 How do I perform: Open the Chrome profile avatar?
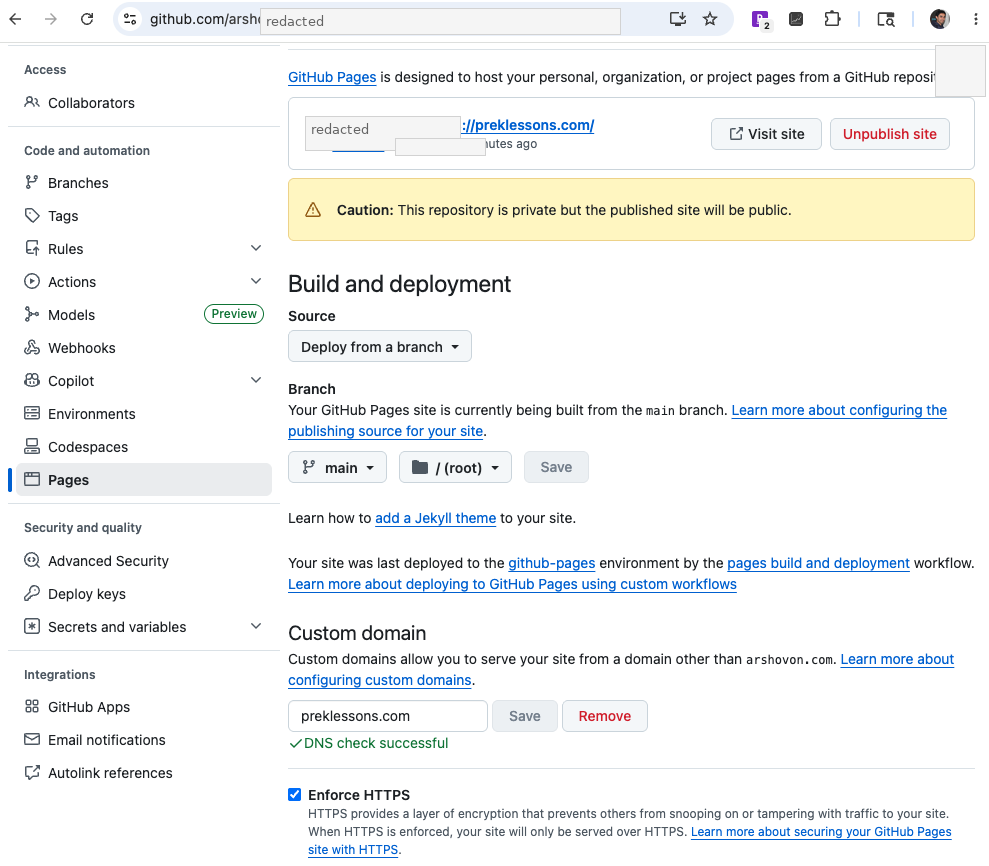940,19
